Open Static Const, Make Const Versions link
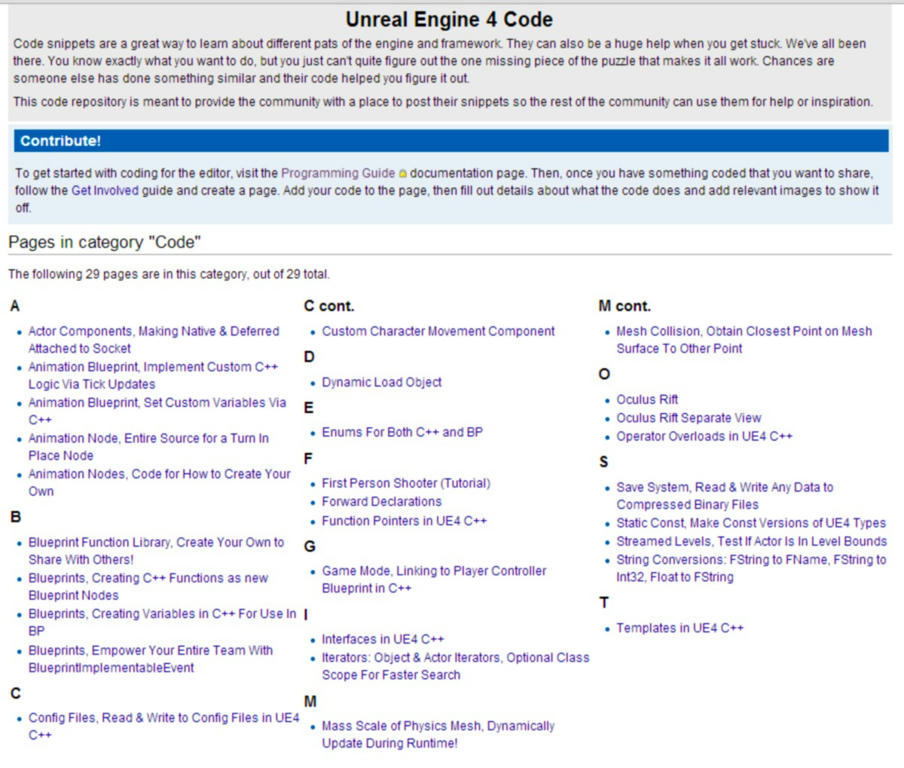This screenshot has height=768, width=904. (x=751, y=523)
